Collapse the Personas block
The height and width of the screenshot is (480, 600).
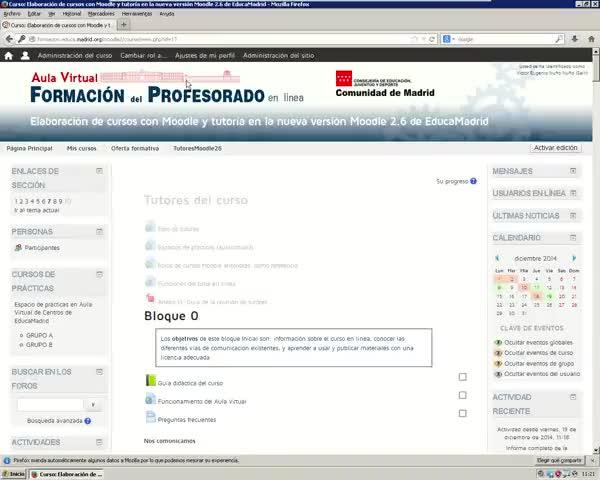(x=99, y=231)
